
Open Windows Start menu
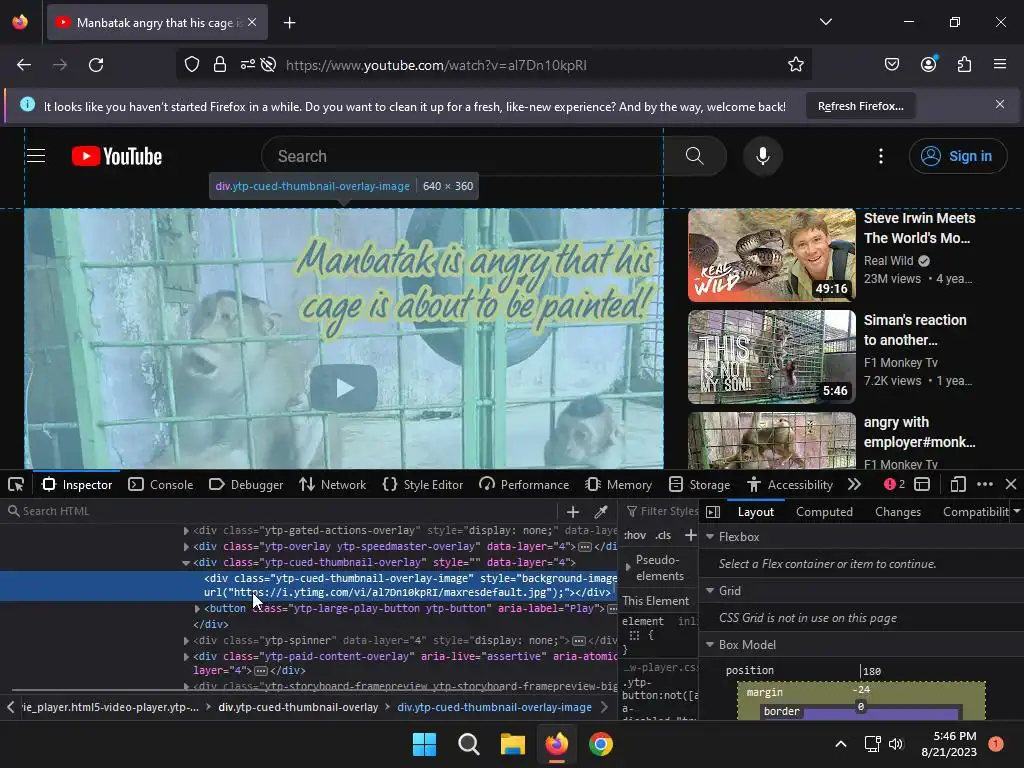point(424,744)
